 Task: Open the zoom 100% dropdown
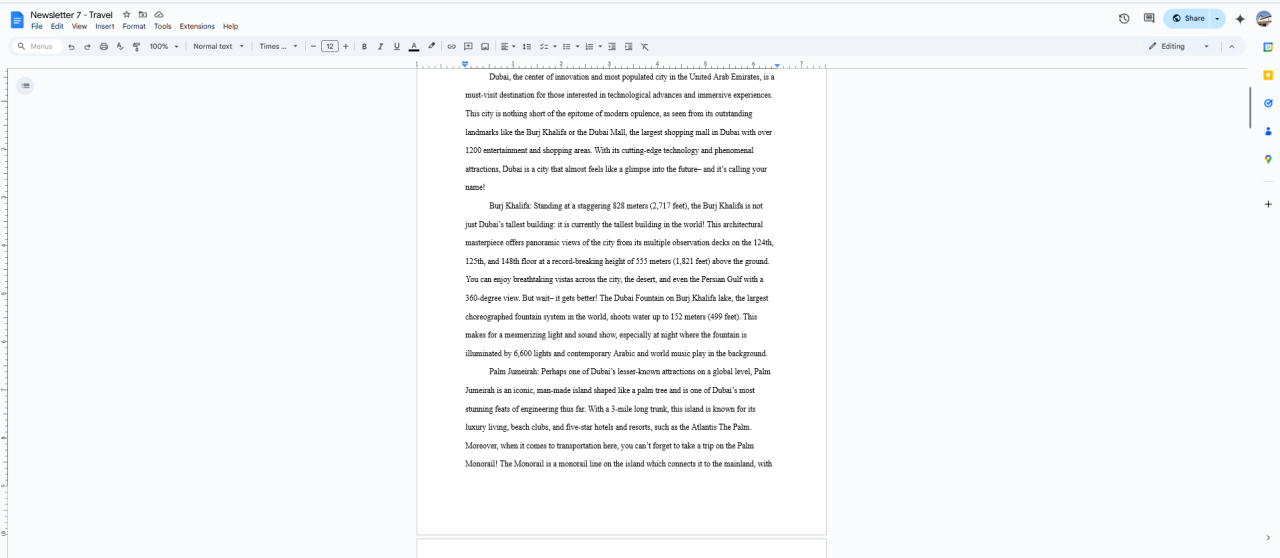pyautogui.click(x=164, y=47)
